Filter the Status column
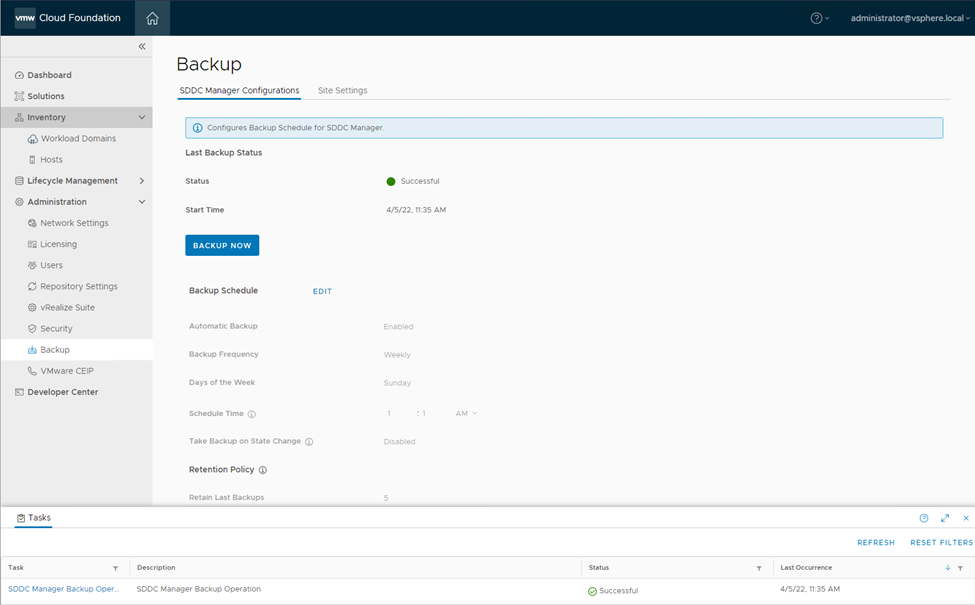The height and width of the screenshot is (605, 975). click(759, 568)
